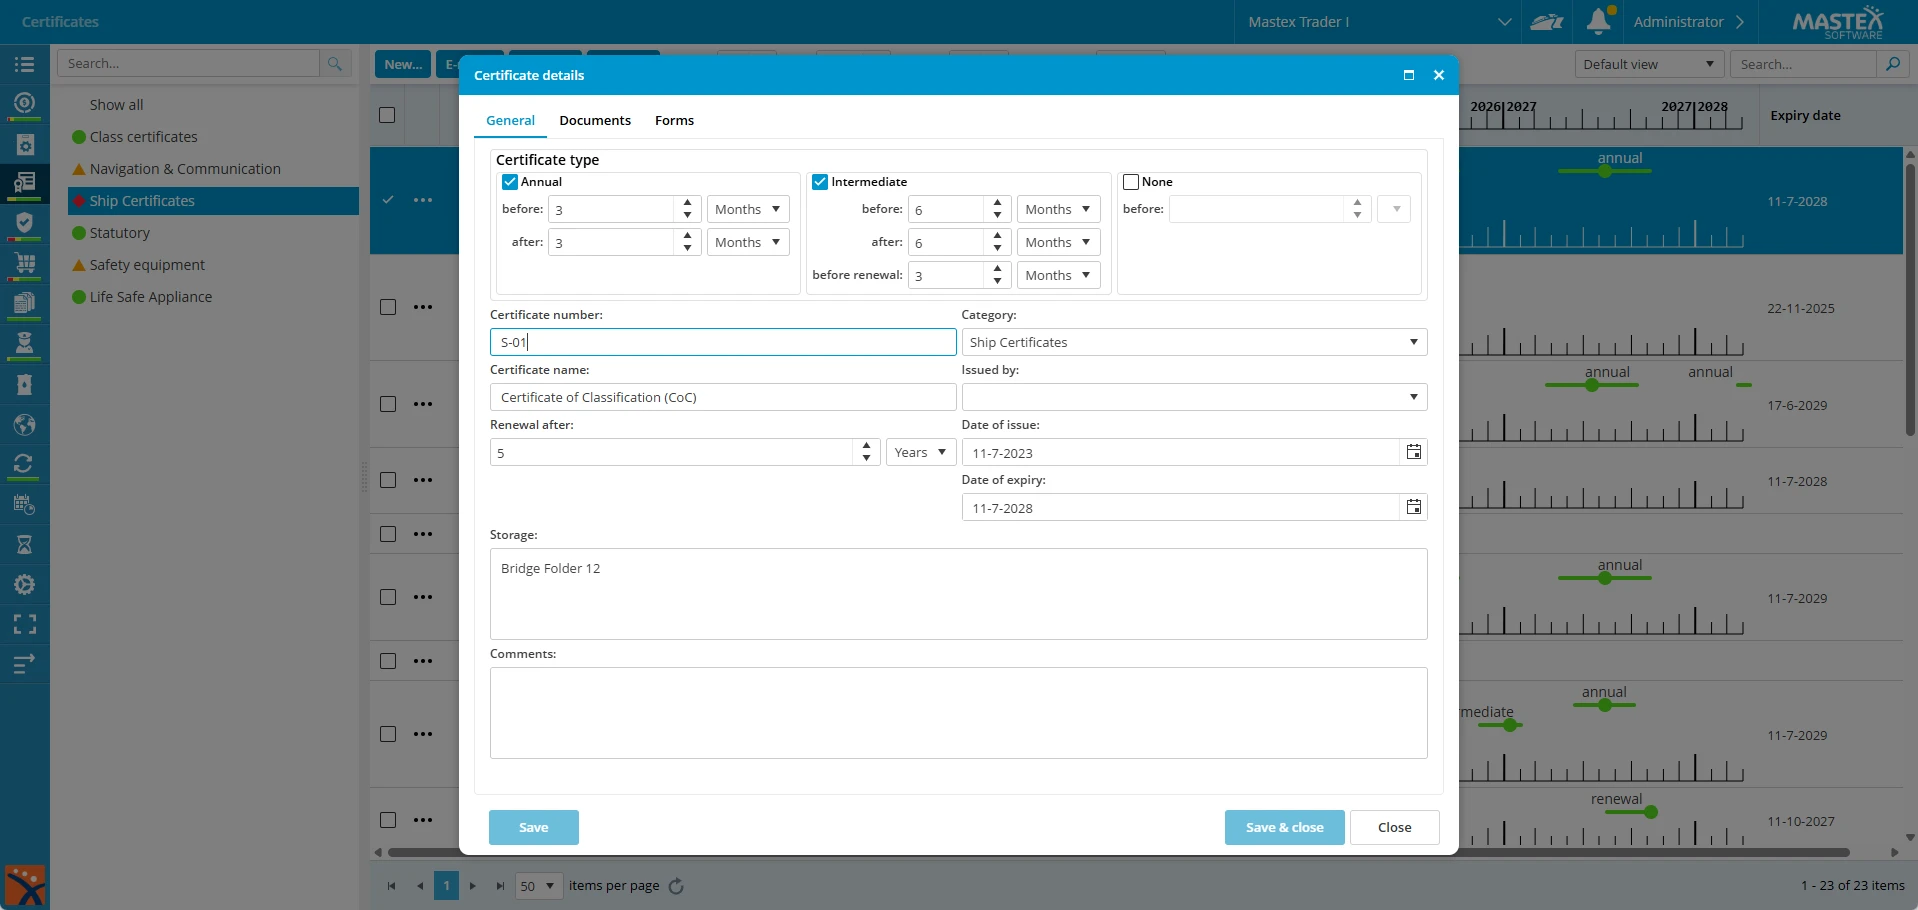Open the calendar clock planning icon
The image size is (1918, 910).
(x=24, y=504)
